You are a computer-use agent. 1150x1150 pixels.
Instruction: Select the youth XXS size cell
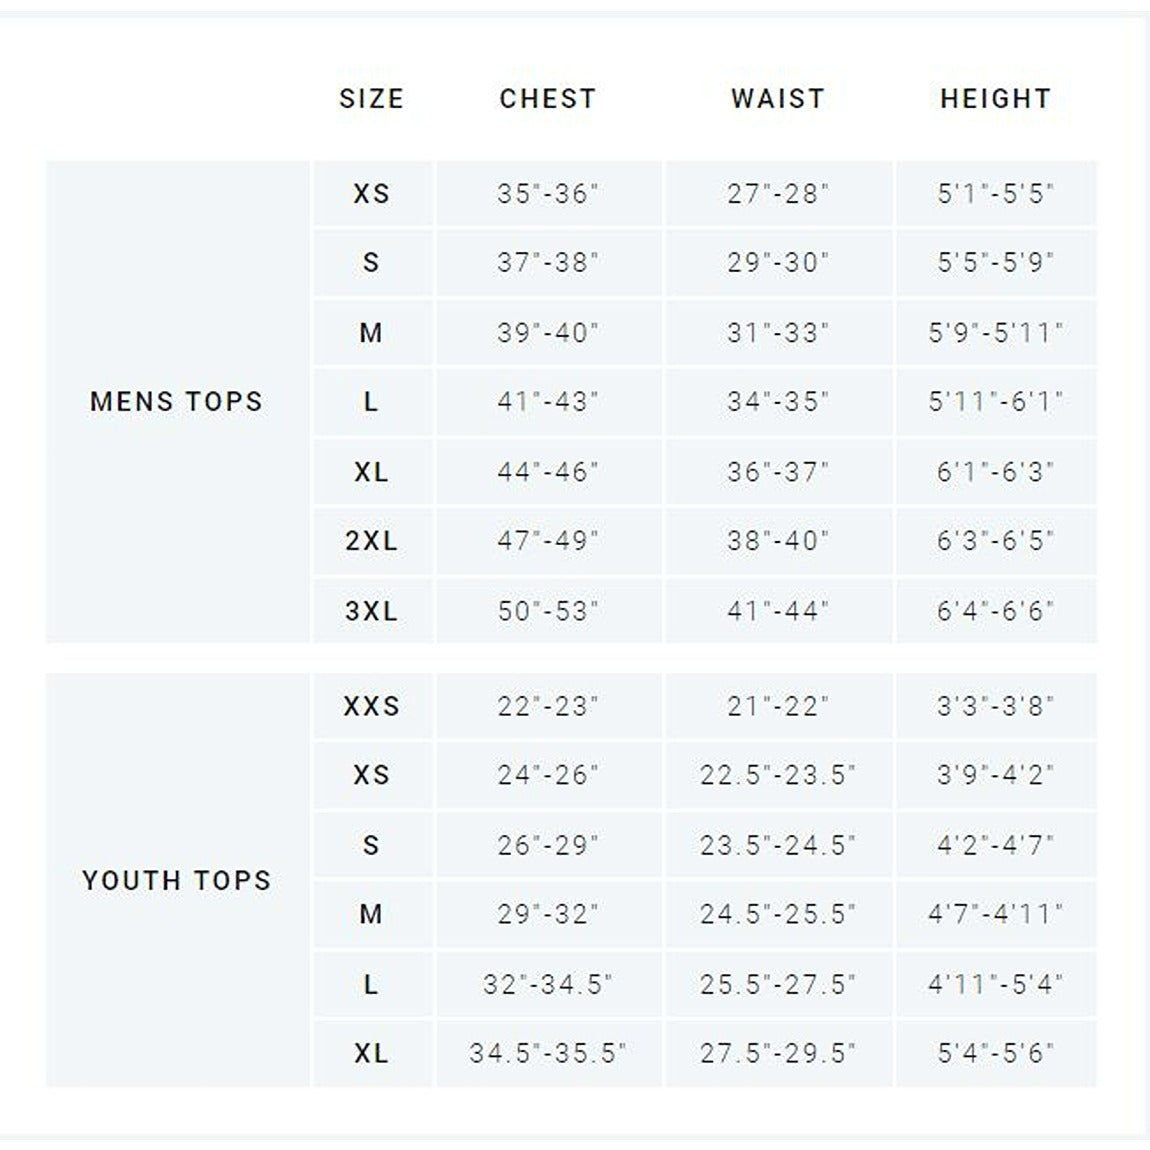[x=371, y=706]
